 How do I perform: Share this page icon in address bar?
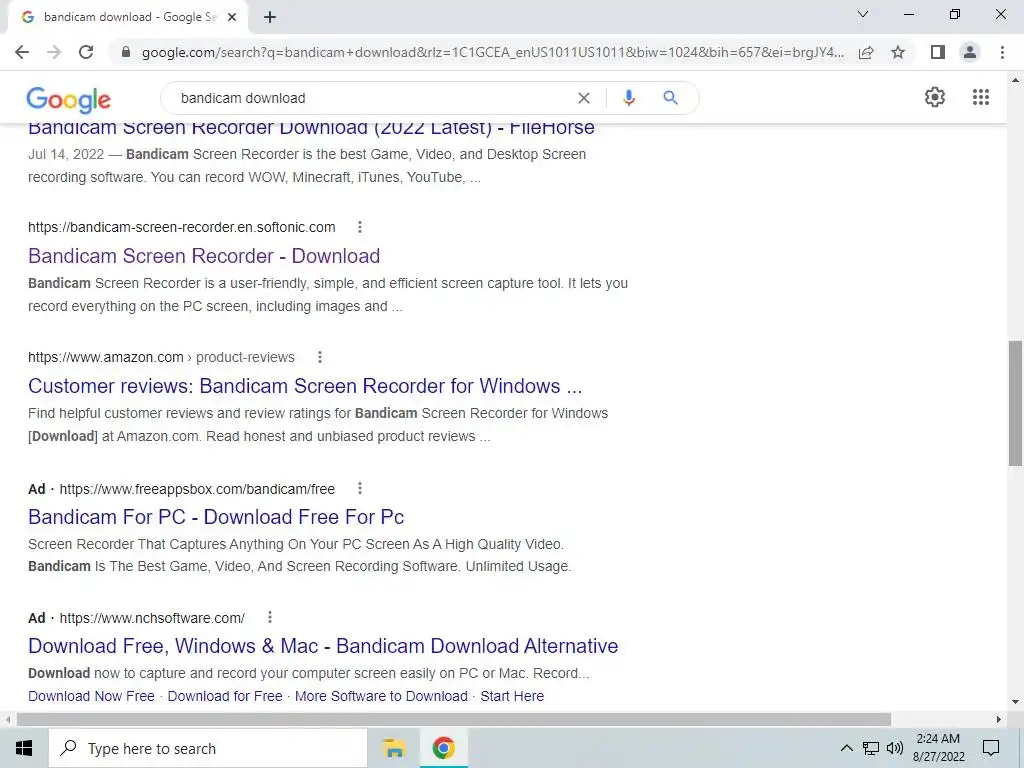click(866, 52)
